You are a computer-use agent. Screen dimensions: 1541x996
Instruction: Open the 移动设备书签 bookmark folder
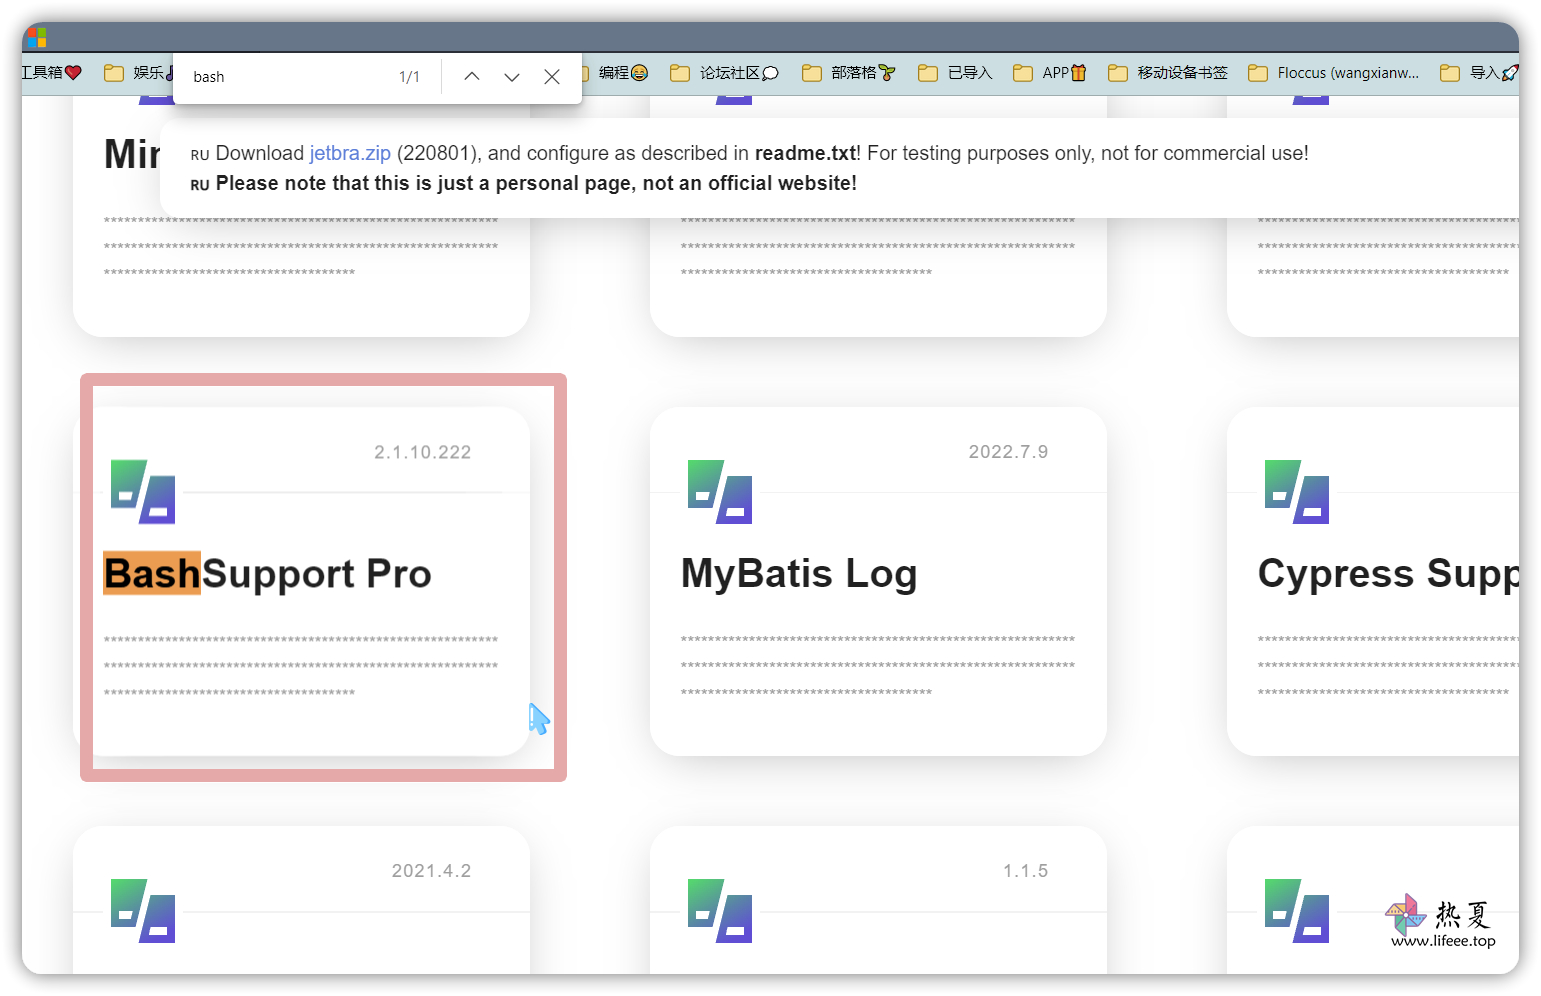pyautogui.click(x=1168, y=73)
